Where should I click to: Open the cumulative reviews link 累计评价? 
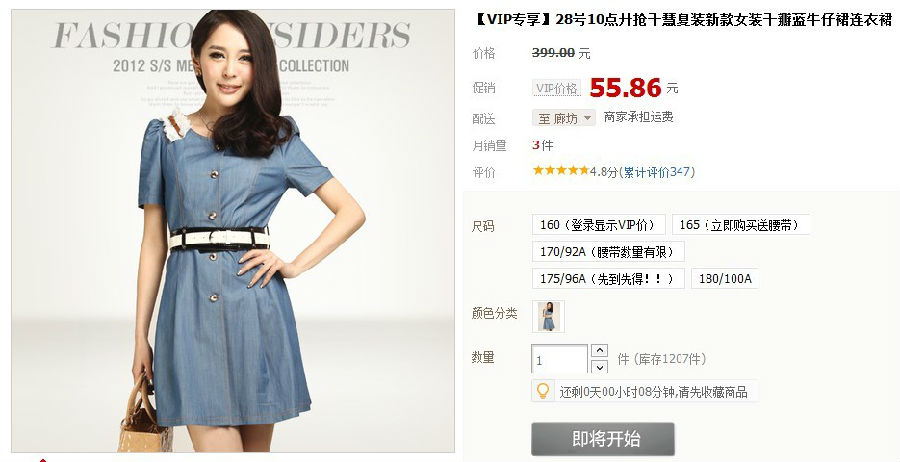[x=659, y=172]
